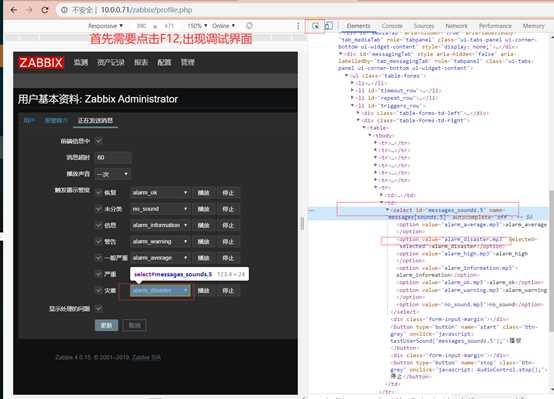Open the Zabbix 配置 menu
This screenshot has height=399, width=554.
coord(164,63)
